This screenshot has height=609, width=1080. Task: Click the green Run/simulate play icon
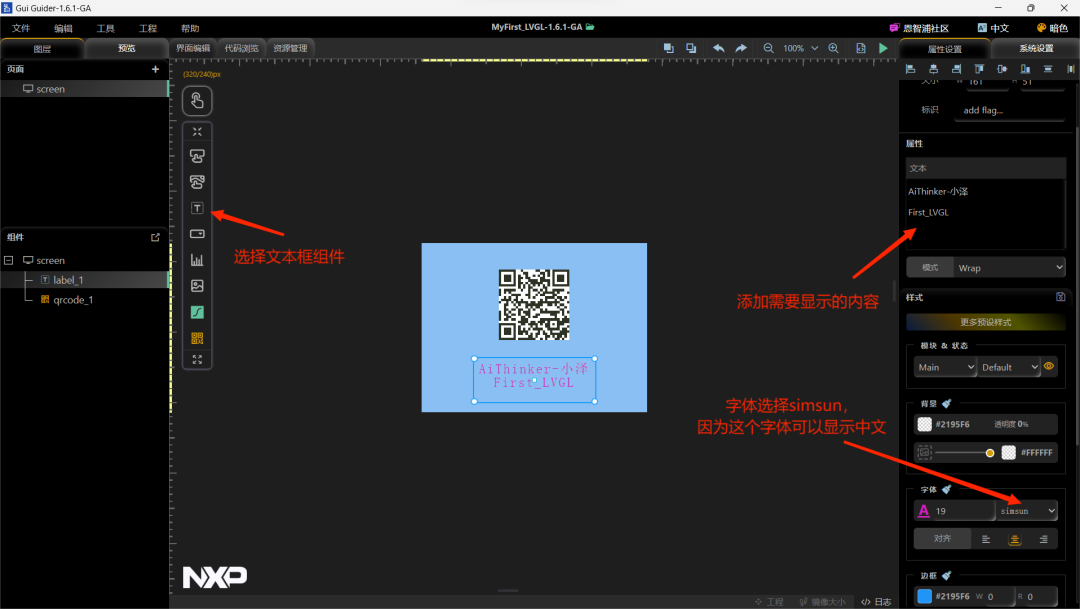click(883, 47)
